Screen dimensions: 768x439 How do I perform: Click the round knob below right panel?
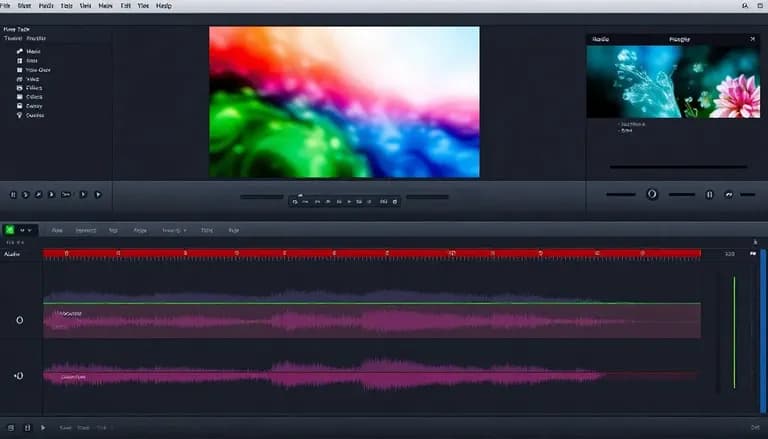[652, 194]
